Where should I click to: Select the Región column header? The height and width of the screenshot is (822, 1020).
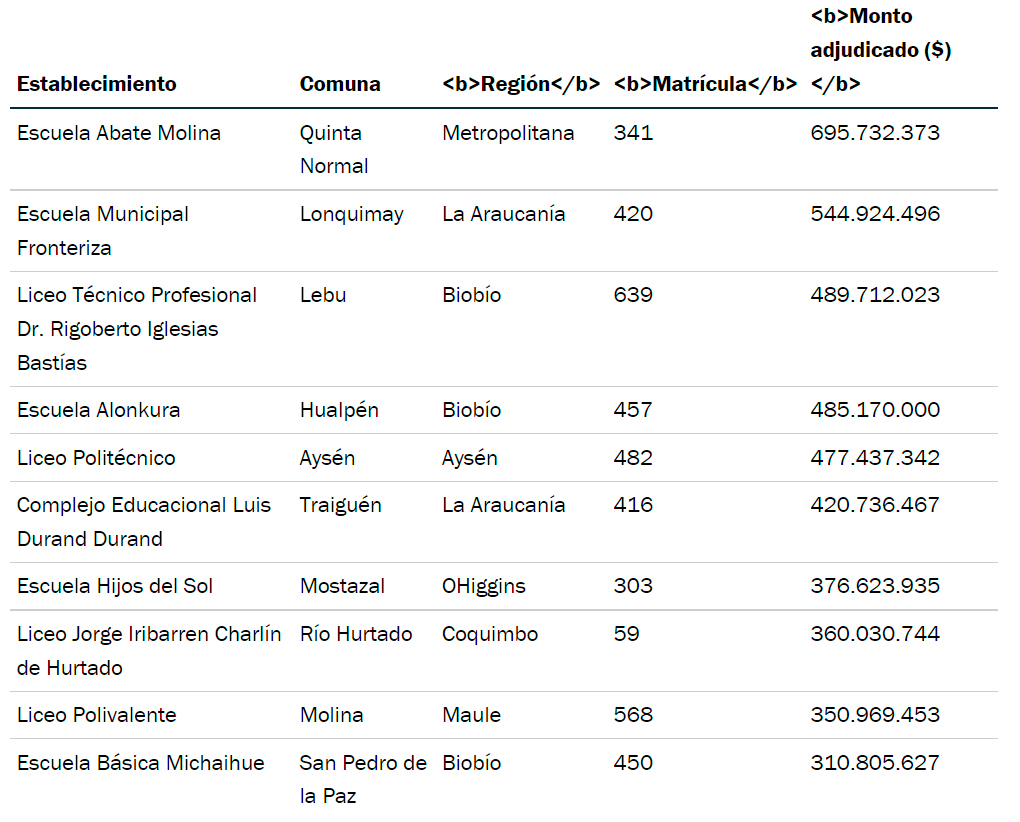(521, 84)
